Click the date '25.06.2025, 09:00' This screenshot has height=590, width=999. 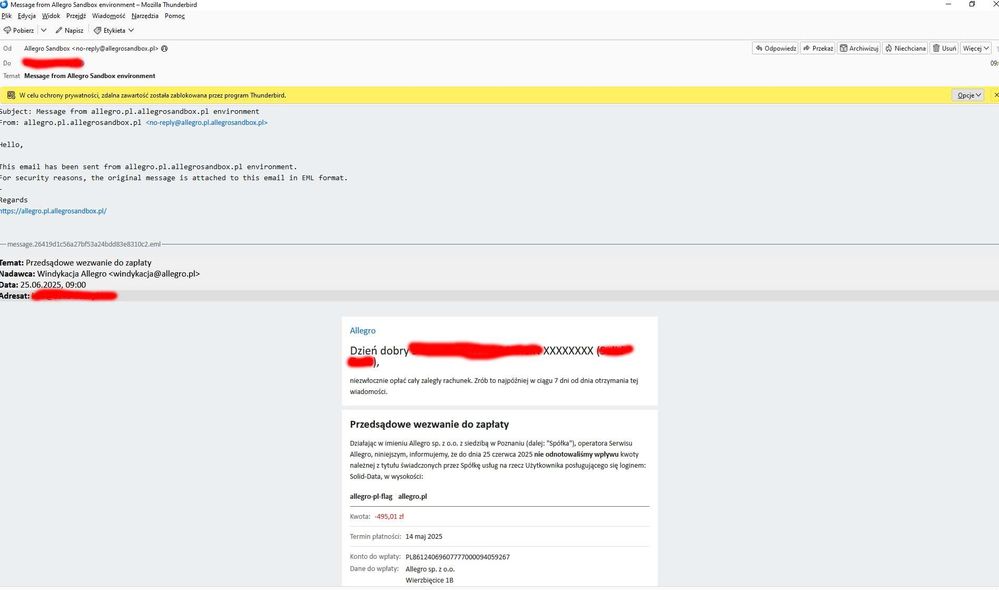[x=53, y=285]
